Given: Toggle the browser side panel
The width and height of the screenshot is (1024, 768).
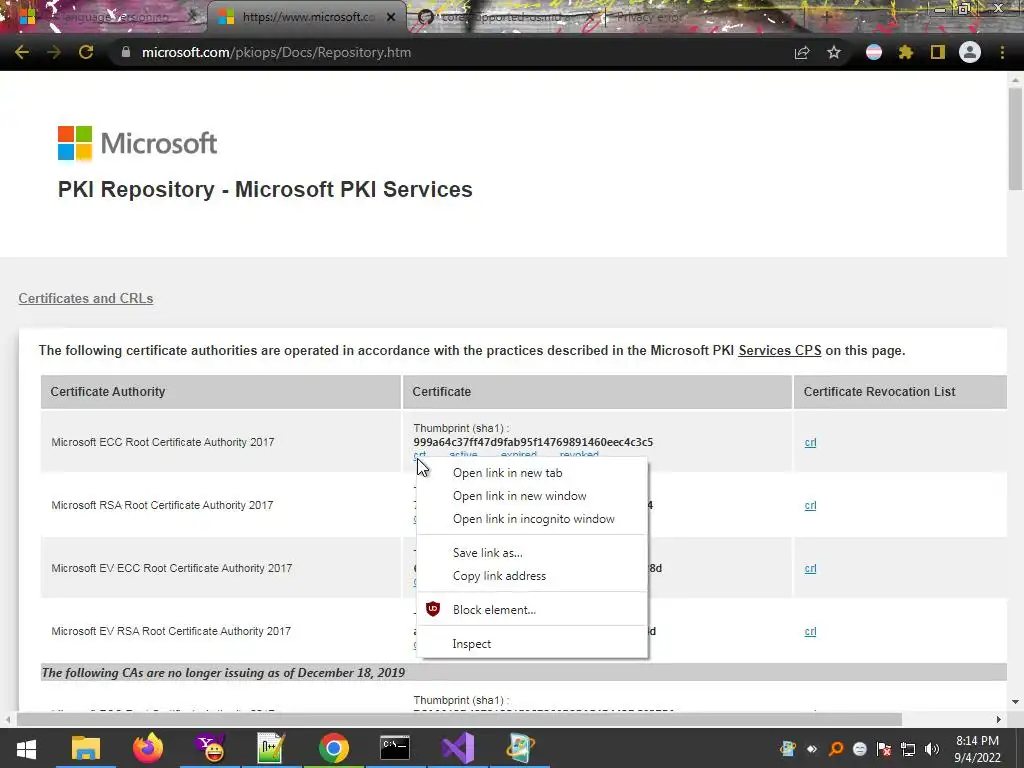Looking at the screenshot, I should pos(938,52).
